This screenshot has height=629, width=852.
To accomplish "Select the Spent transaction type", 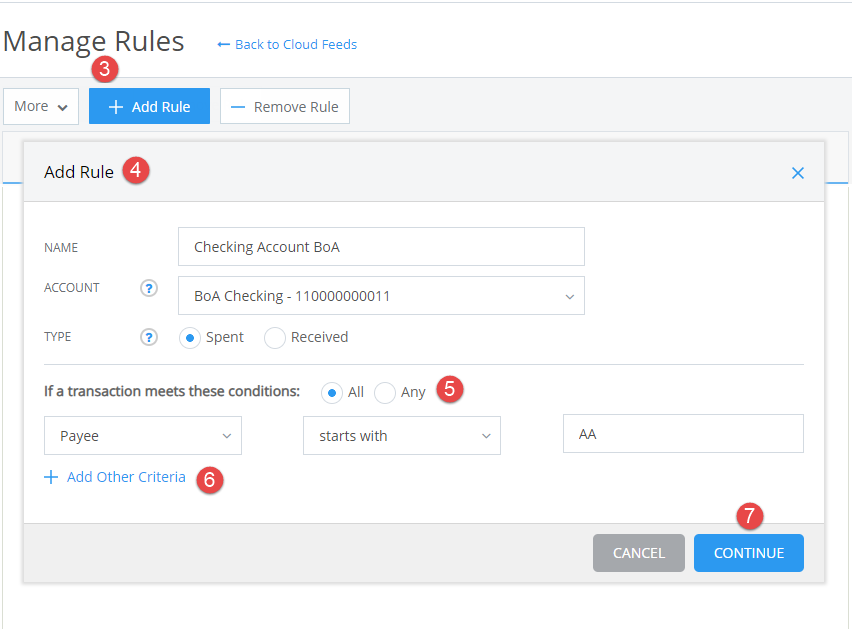I will point(189,338).
